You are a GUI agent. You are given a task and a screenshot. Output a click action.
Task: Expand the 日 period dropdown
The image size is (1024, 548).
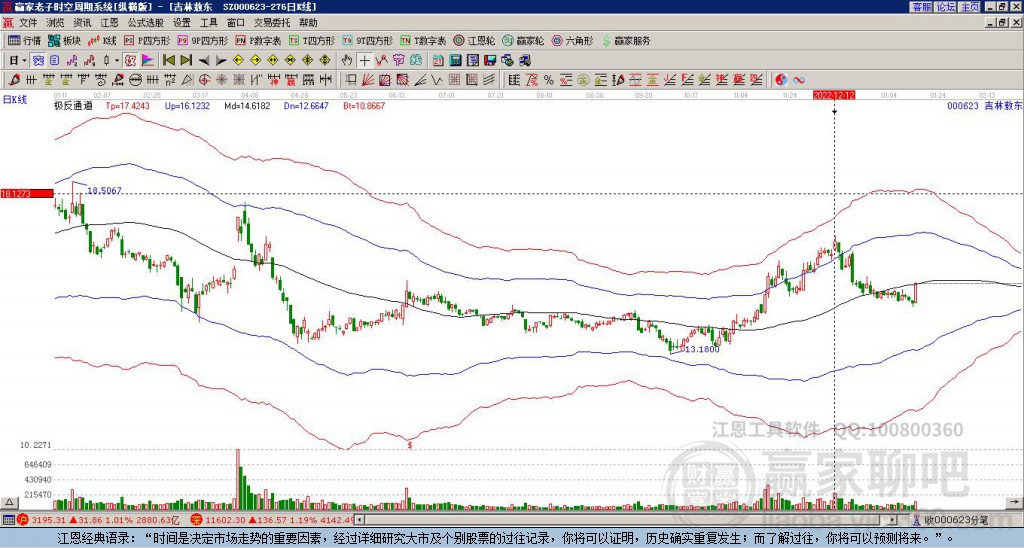tap(18, 60)
